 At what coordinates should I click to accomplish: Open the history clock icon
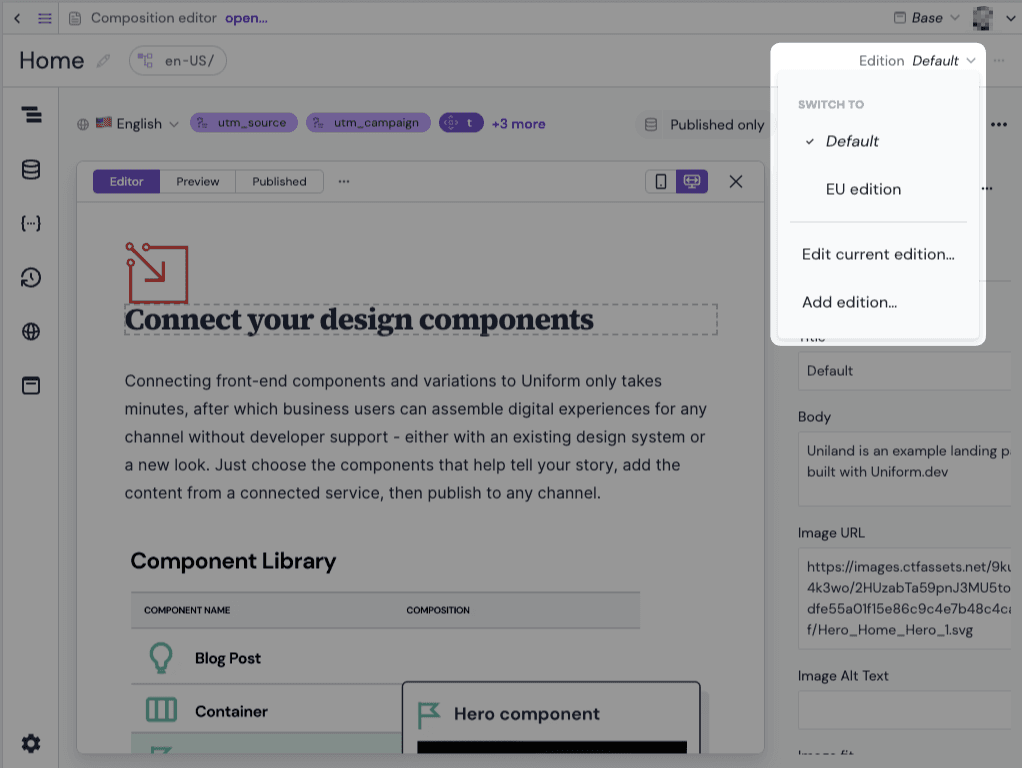pos(31,278)
